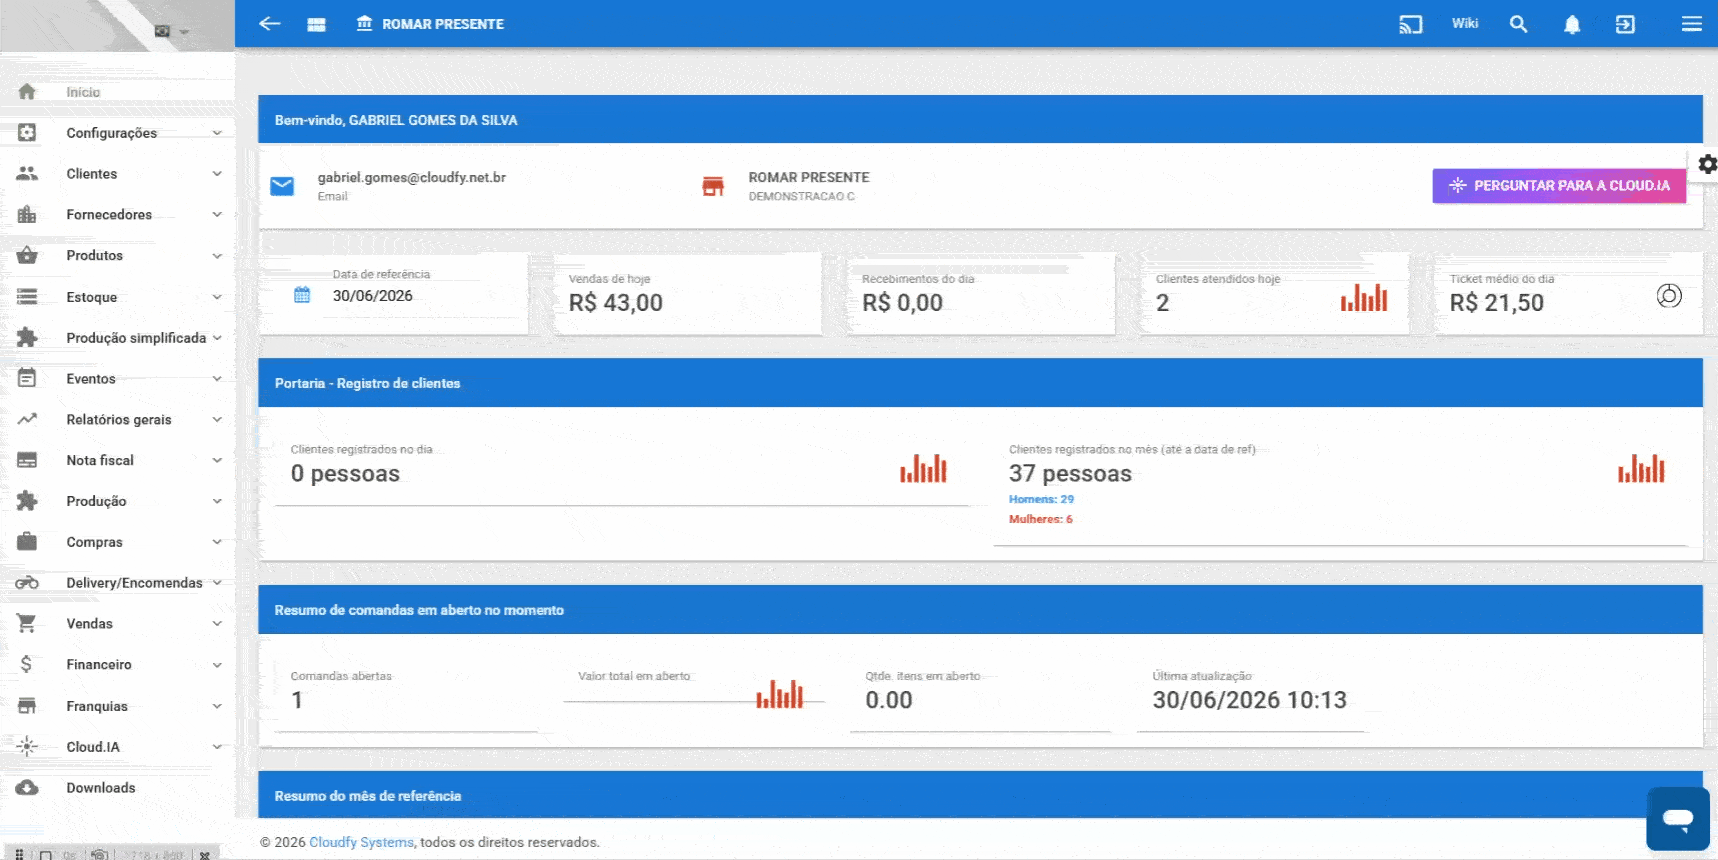Click the logout exit icon

click(1625, 24)
